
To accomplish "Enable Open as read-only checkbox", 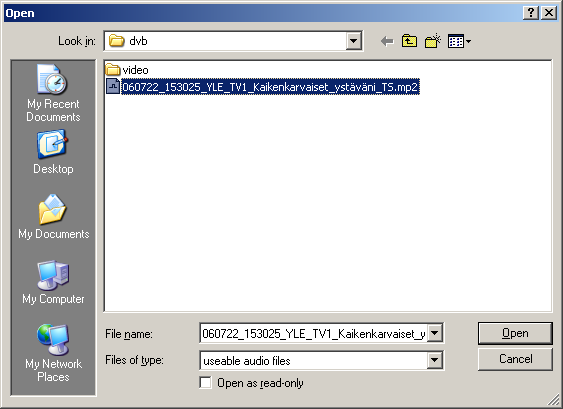I will [205, 383].
